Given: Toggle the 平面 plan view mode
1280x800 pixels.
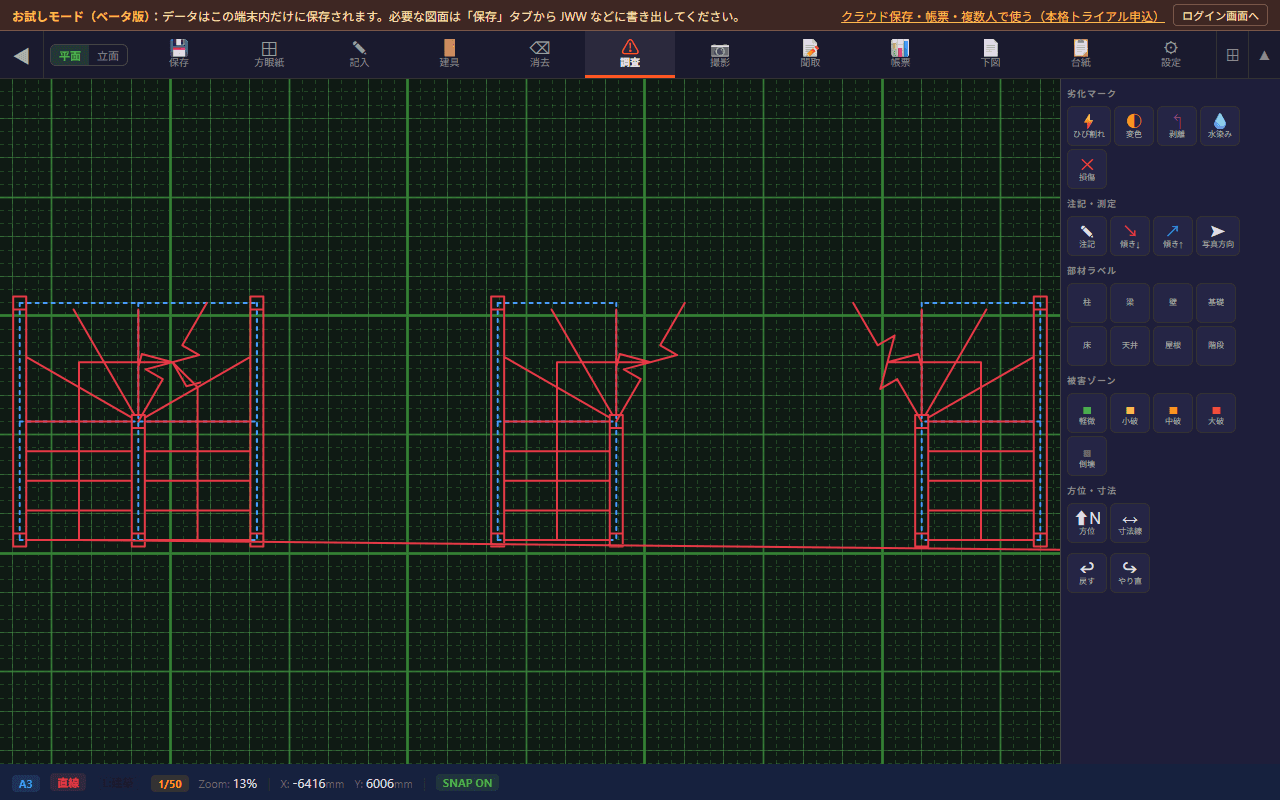Looking at the screenshot, I should [70, 56].
